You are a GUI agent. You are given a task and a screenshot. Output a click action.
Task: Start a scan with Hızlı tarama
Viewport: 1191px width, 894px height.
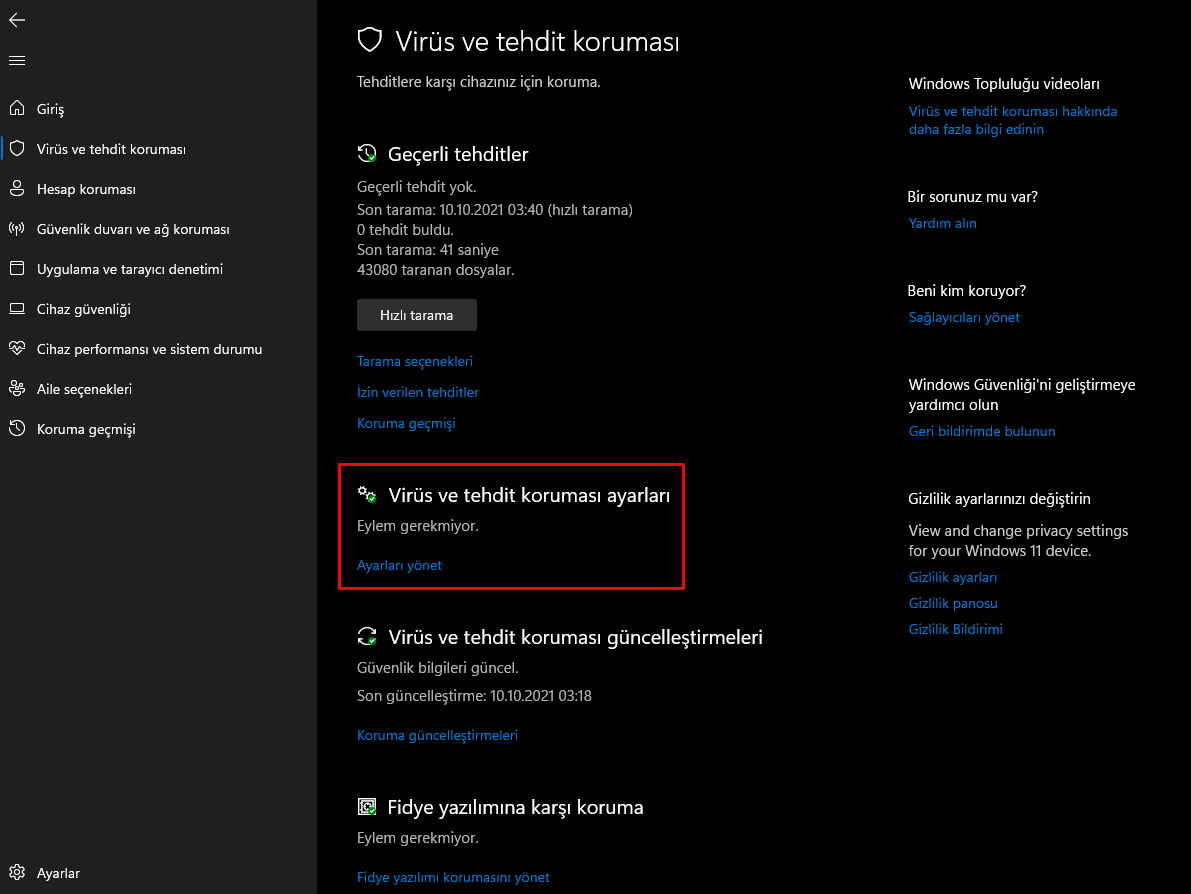coord(416,315)
